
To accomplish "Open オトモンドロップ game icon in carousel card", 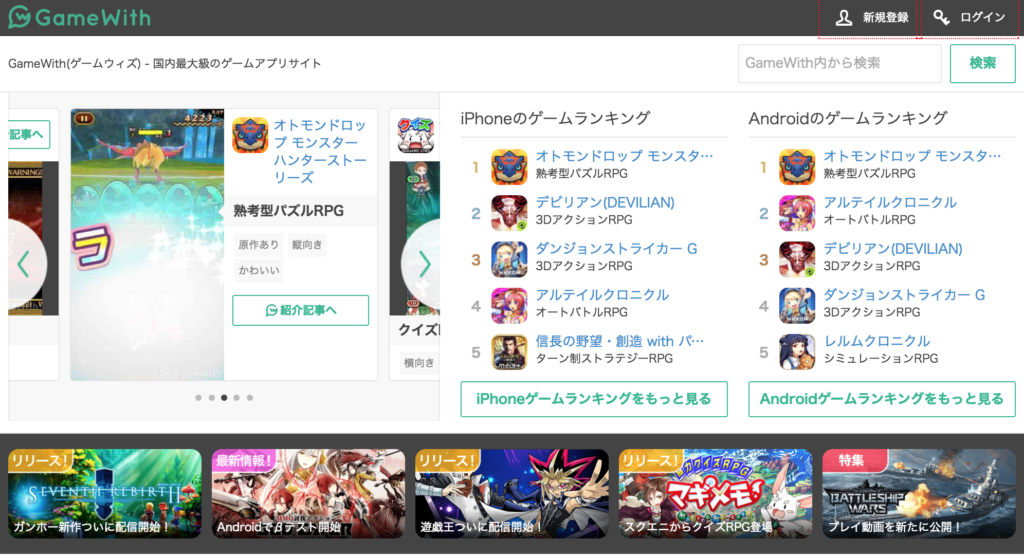I will pos(250,135).
